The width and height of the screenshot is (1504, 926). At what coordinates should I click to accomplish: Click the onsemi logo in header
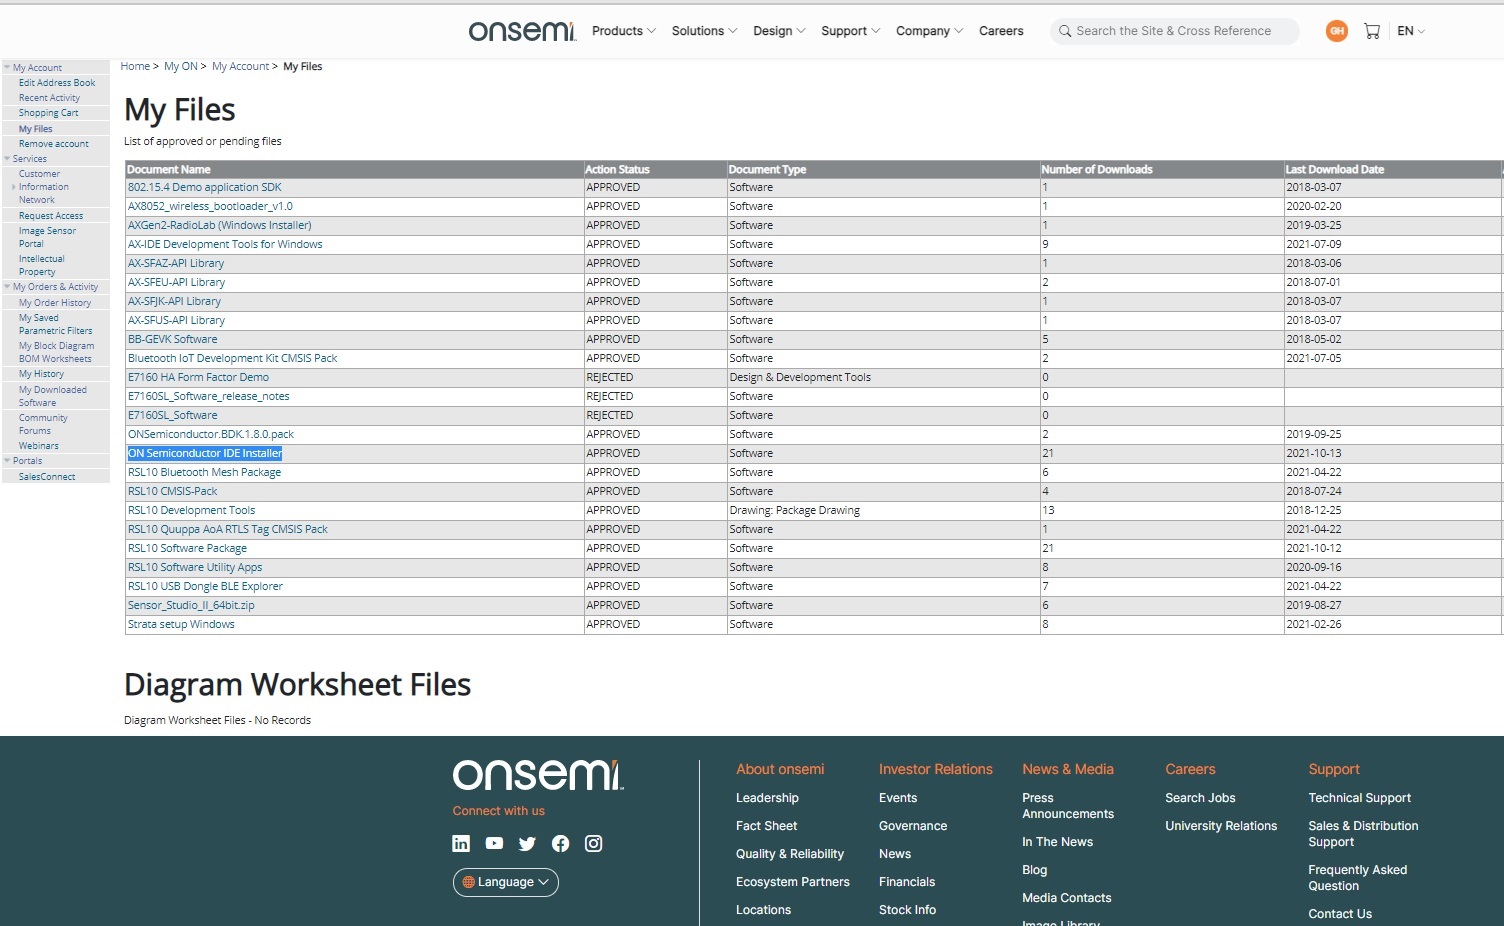coord(522,31)
